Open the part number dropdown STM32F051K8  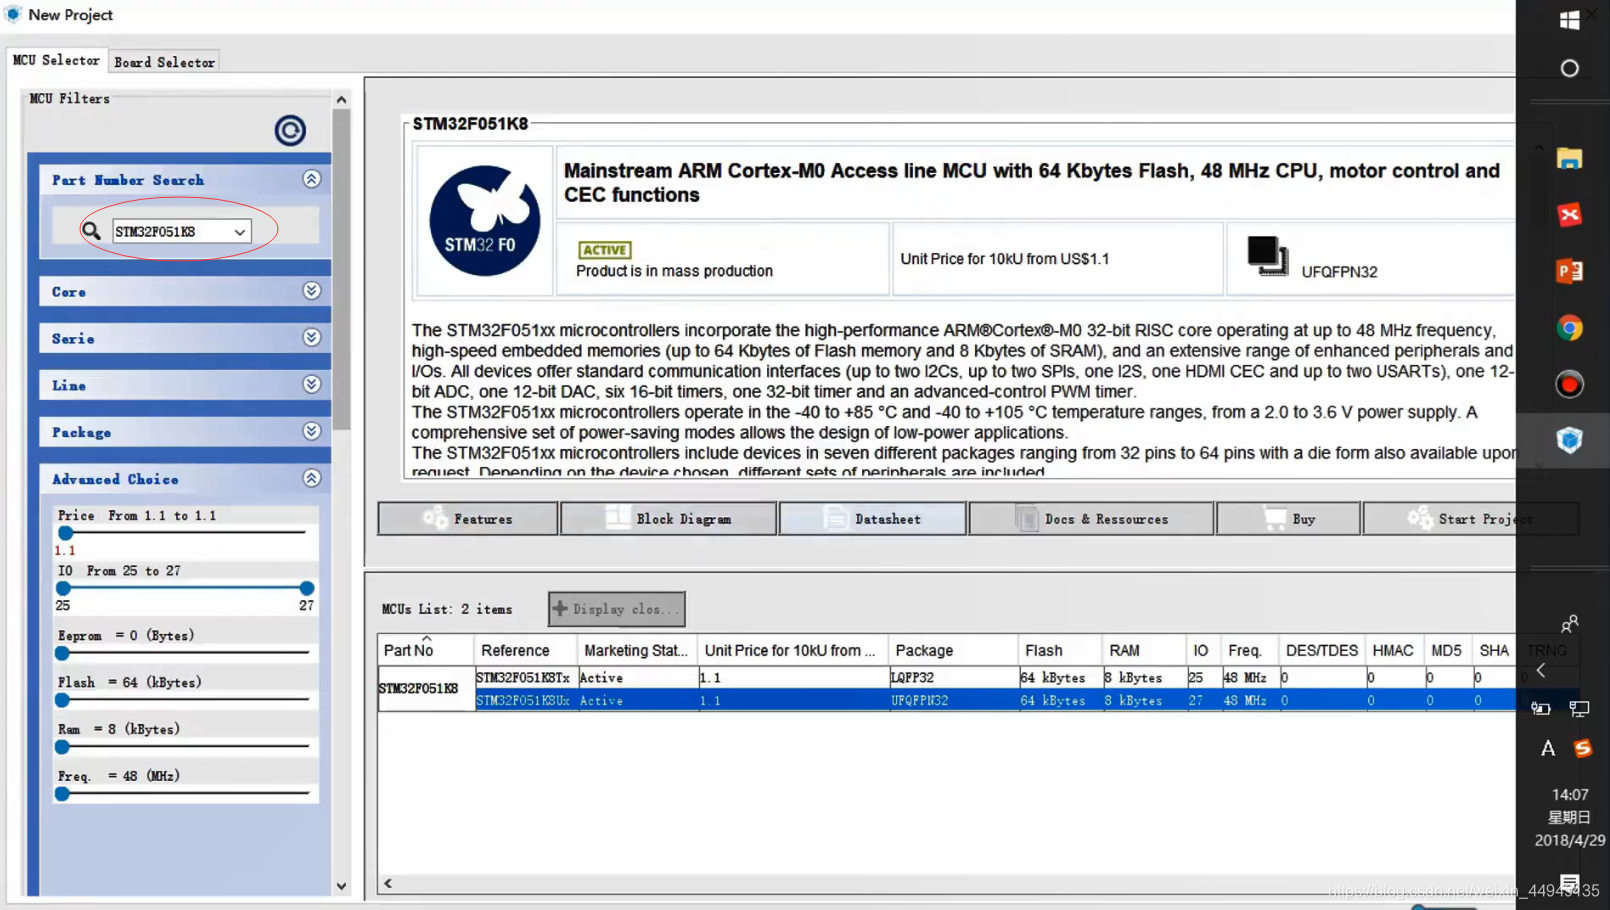point(240,232)
